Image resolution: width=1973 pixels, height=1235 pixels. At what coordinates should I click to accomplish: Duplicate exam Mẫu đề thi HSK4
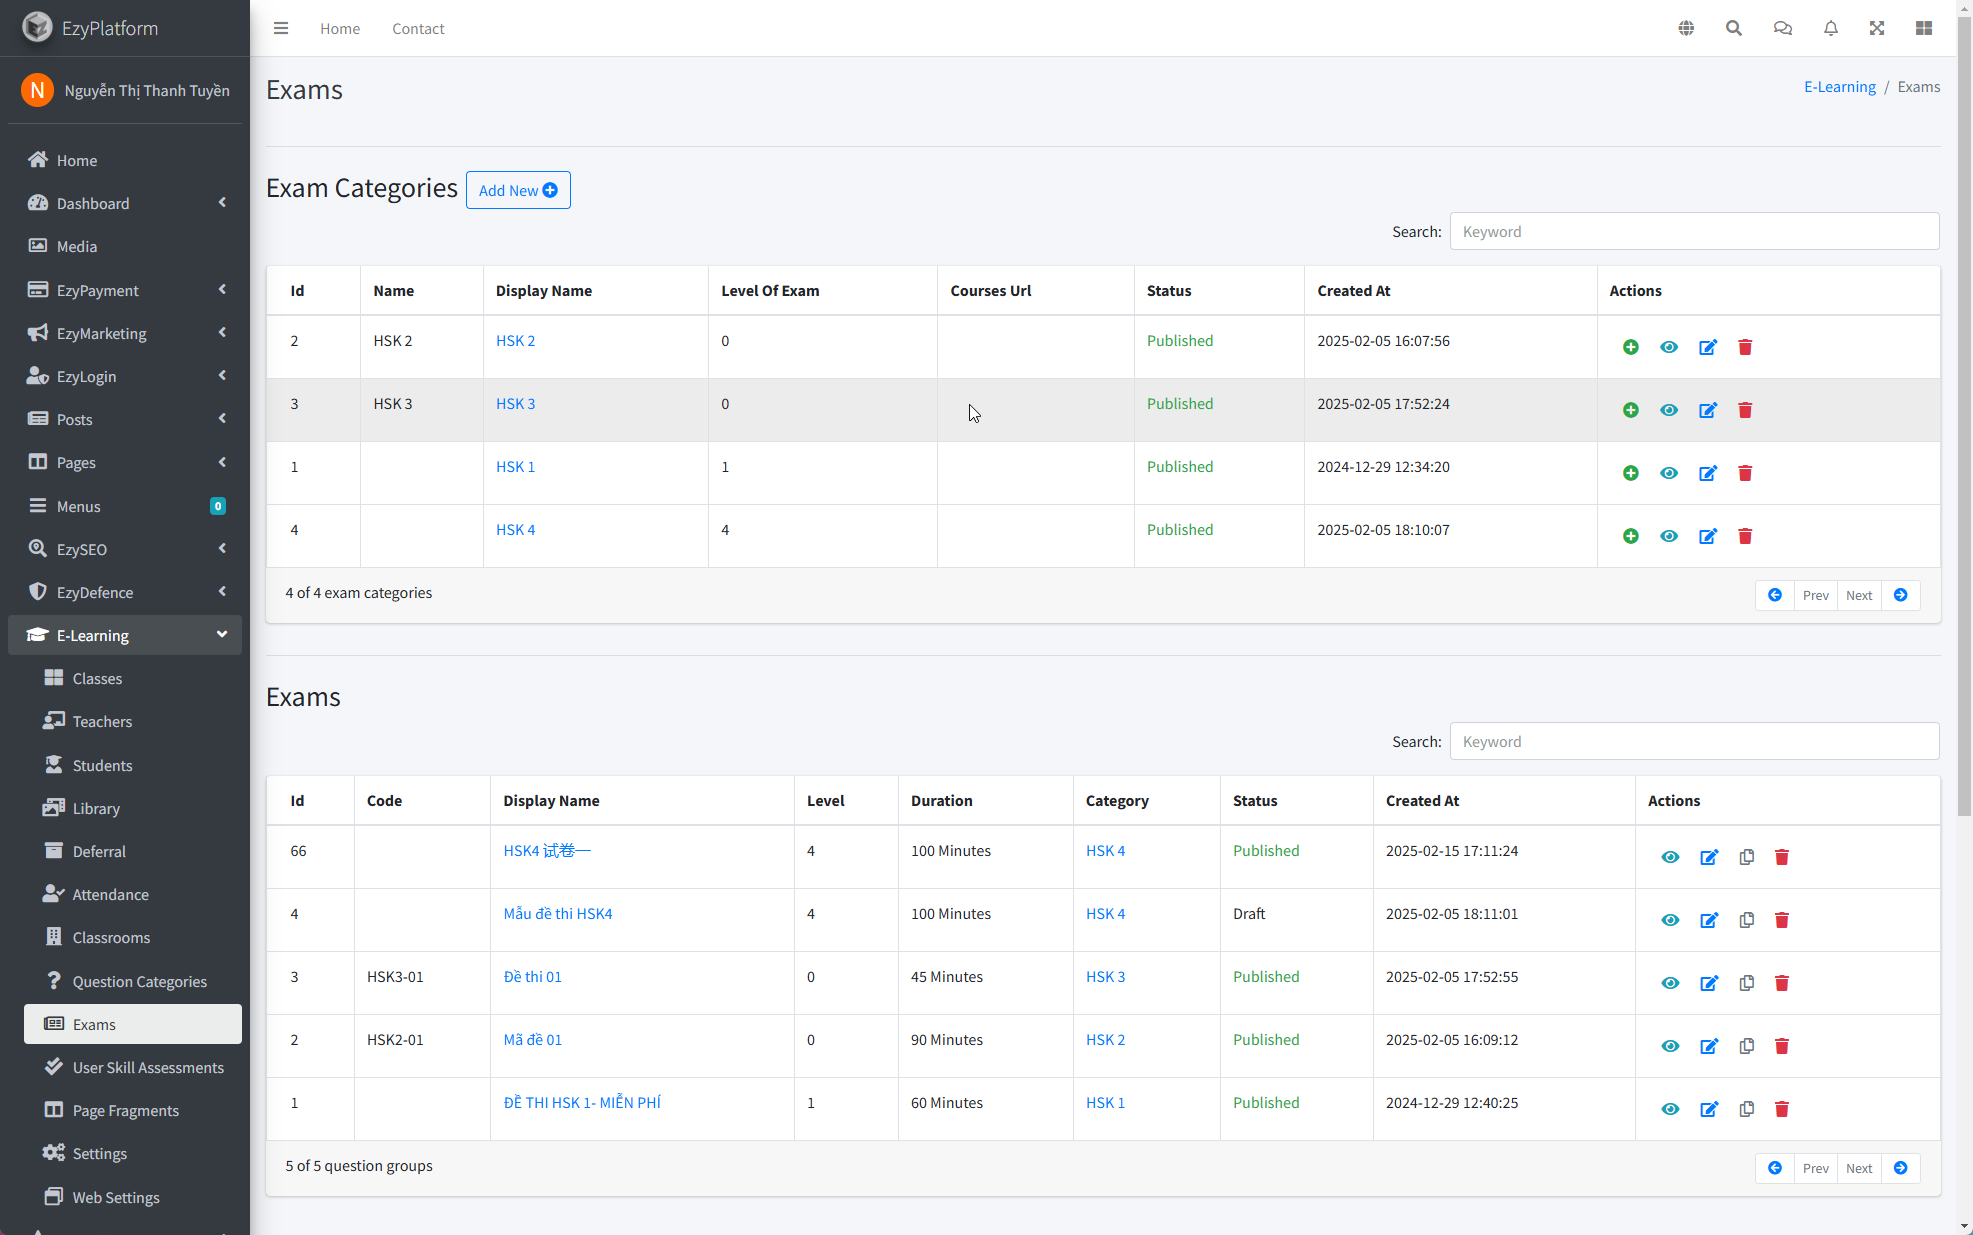(x=1747, y=920)
